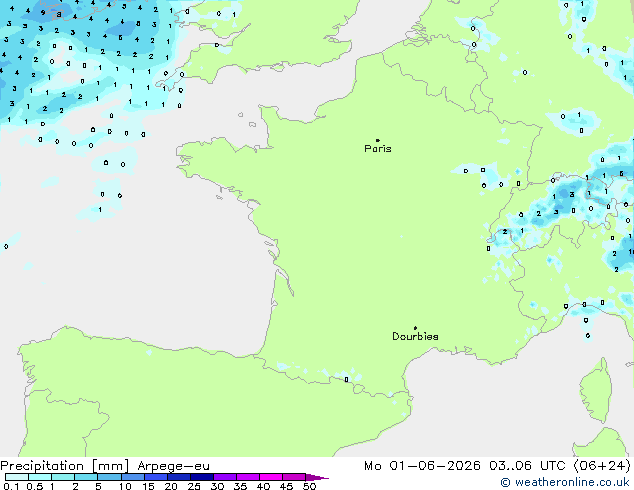Pick the legend swatch between 20 and 25
Viewport: 634px width, 490px height.
(179, 477)
